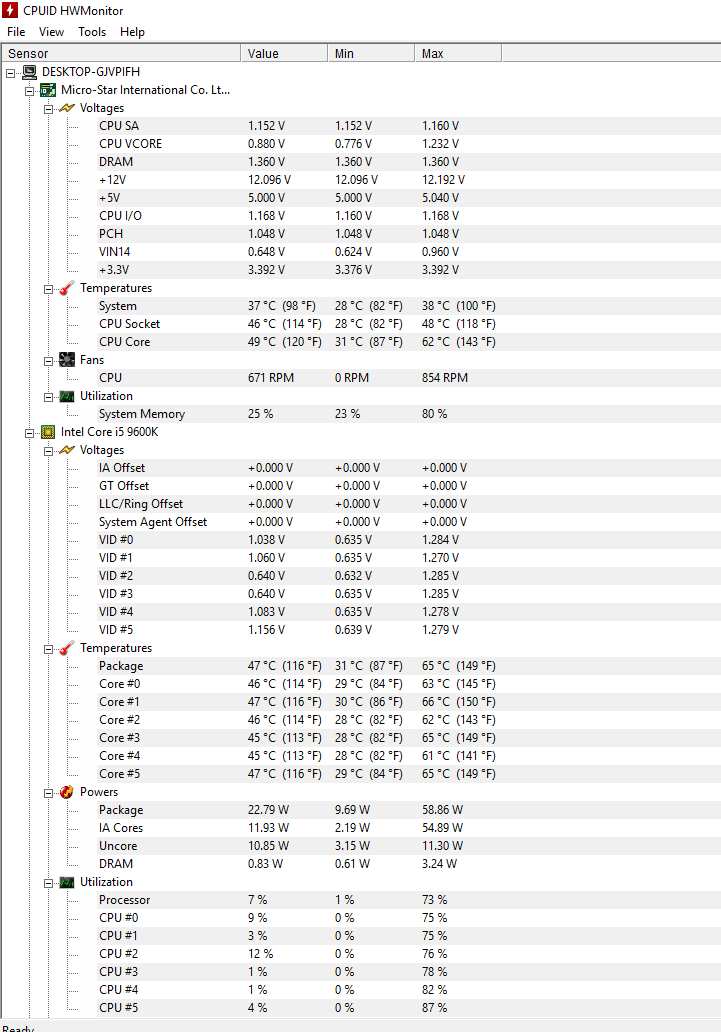Select the System temperature row

pyautogui.click(x=408, y=306)
